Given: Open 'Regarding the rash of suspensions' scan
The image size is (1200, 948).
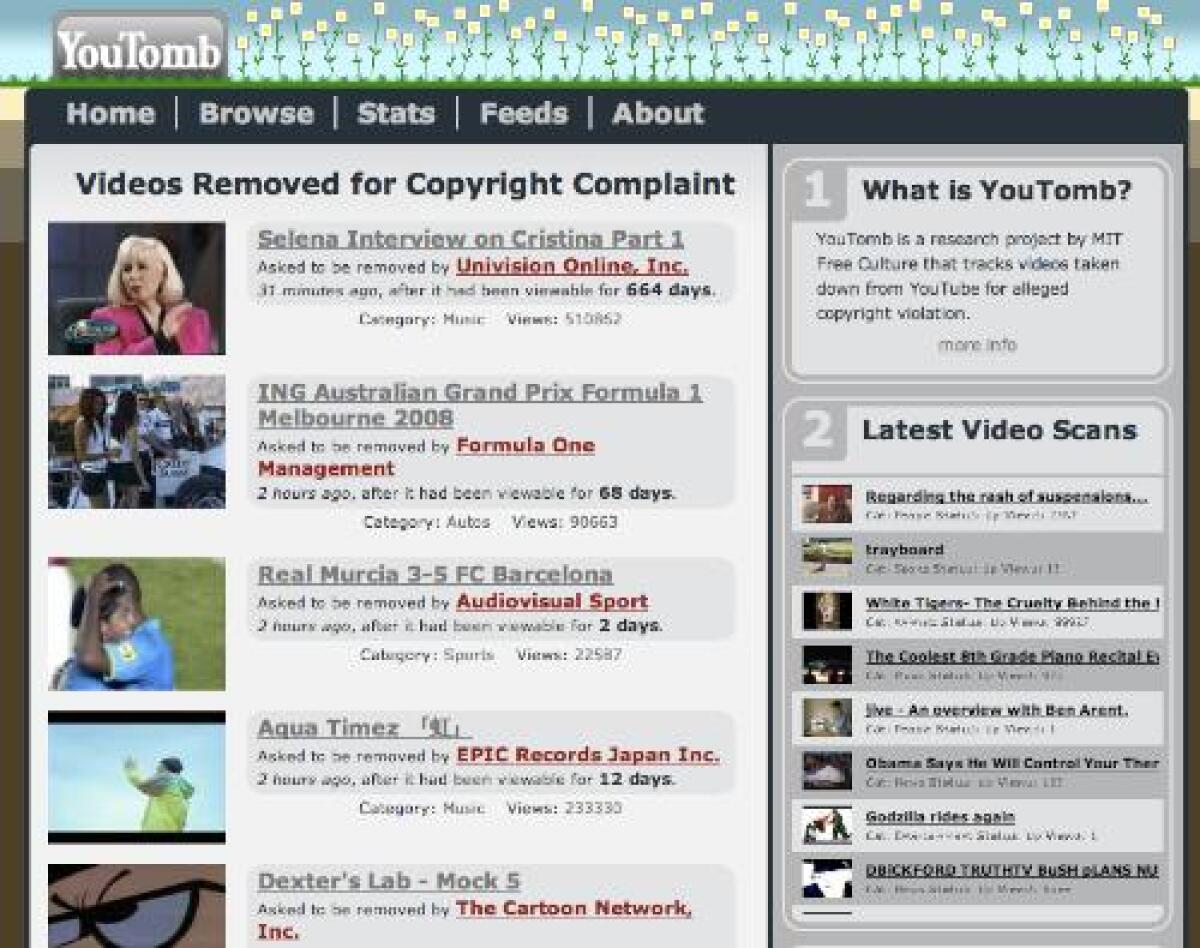Looking at the screenshot, I should (x=1006, y=496).
